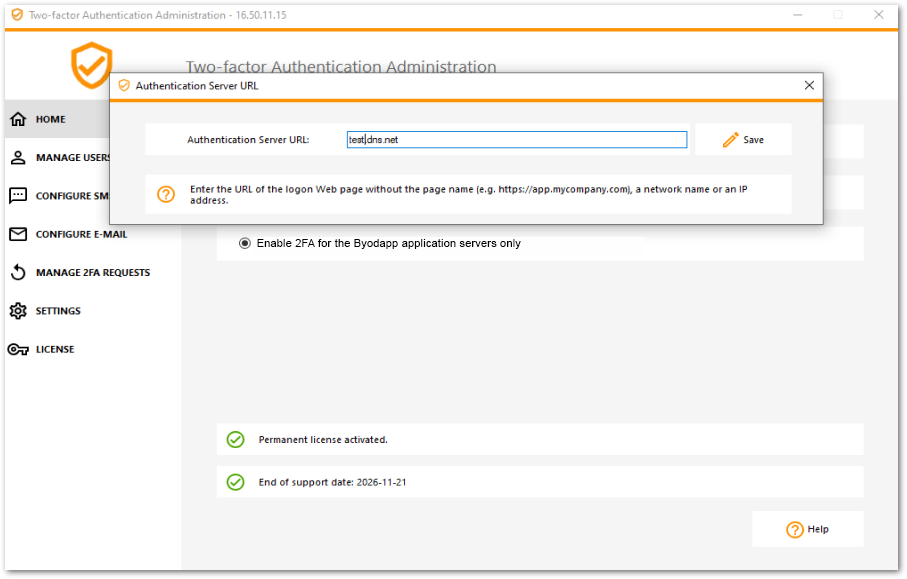Image resolution: width=907 pixels, height=579 pixels.
Task: Click the 'Authentication Server URL:' field label
Action: click(248, 139)
